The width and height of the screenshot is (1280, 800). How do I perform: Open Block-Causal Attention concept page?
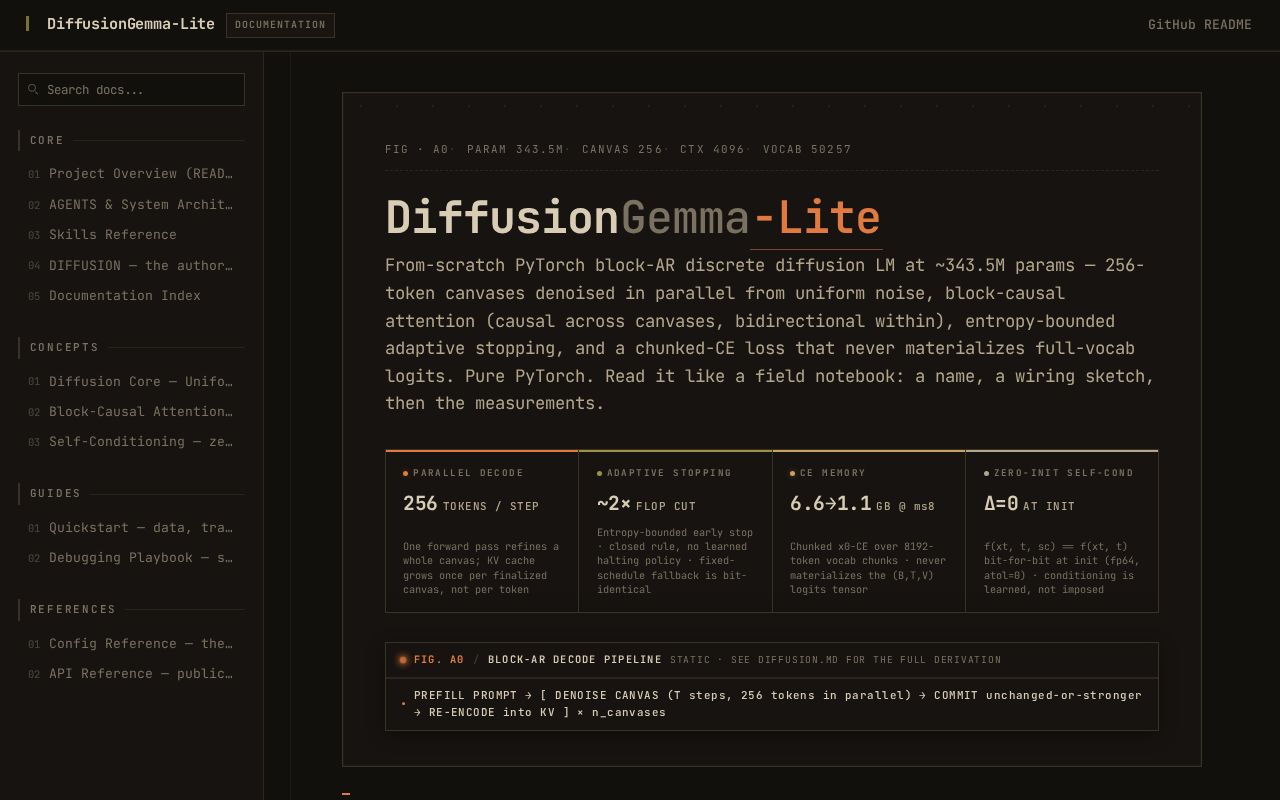click(x=131, y=412)
